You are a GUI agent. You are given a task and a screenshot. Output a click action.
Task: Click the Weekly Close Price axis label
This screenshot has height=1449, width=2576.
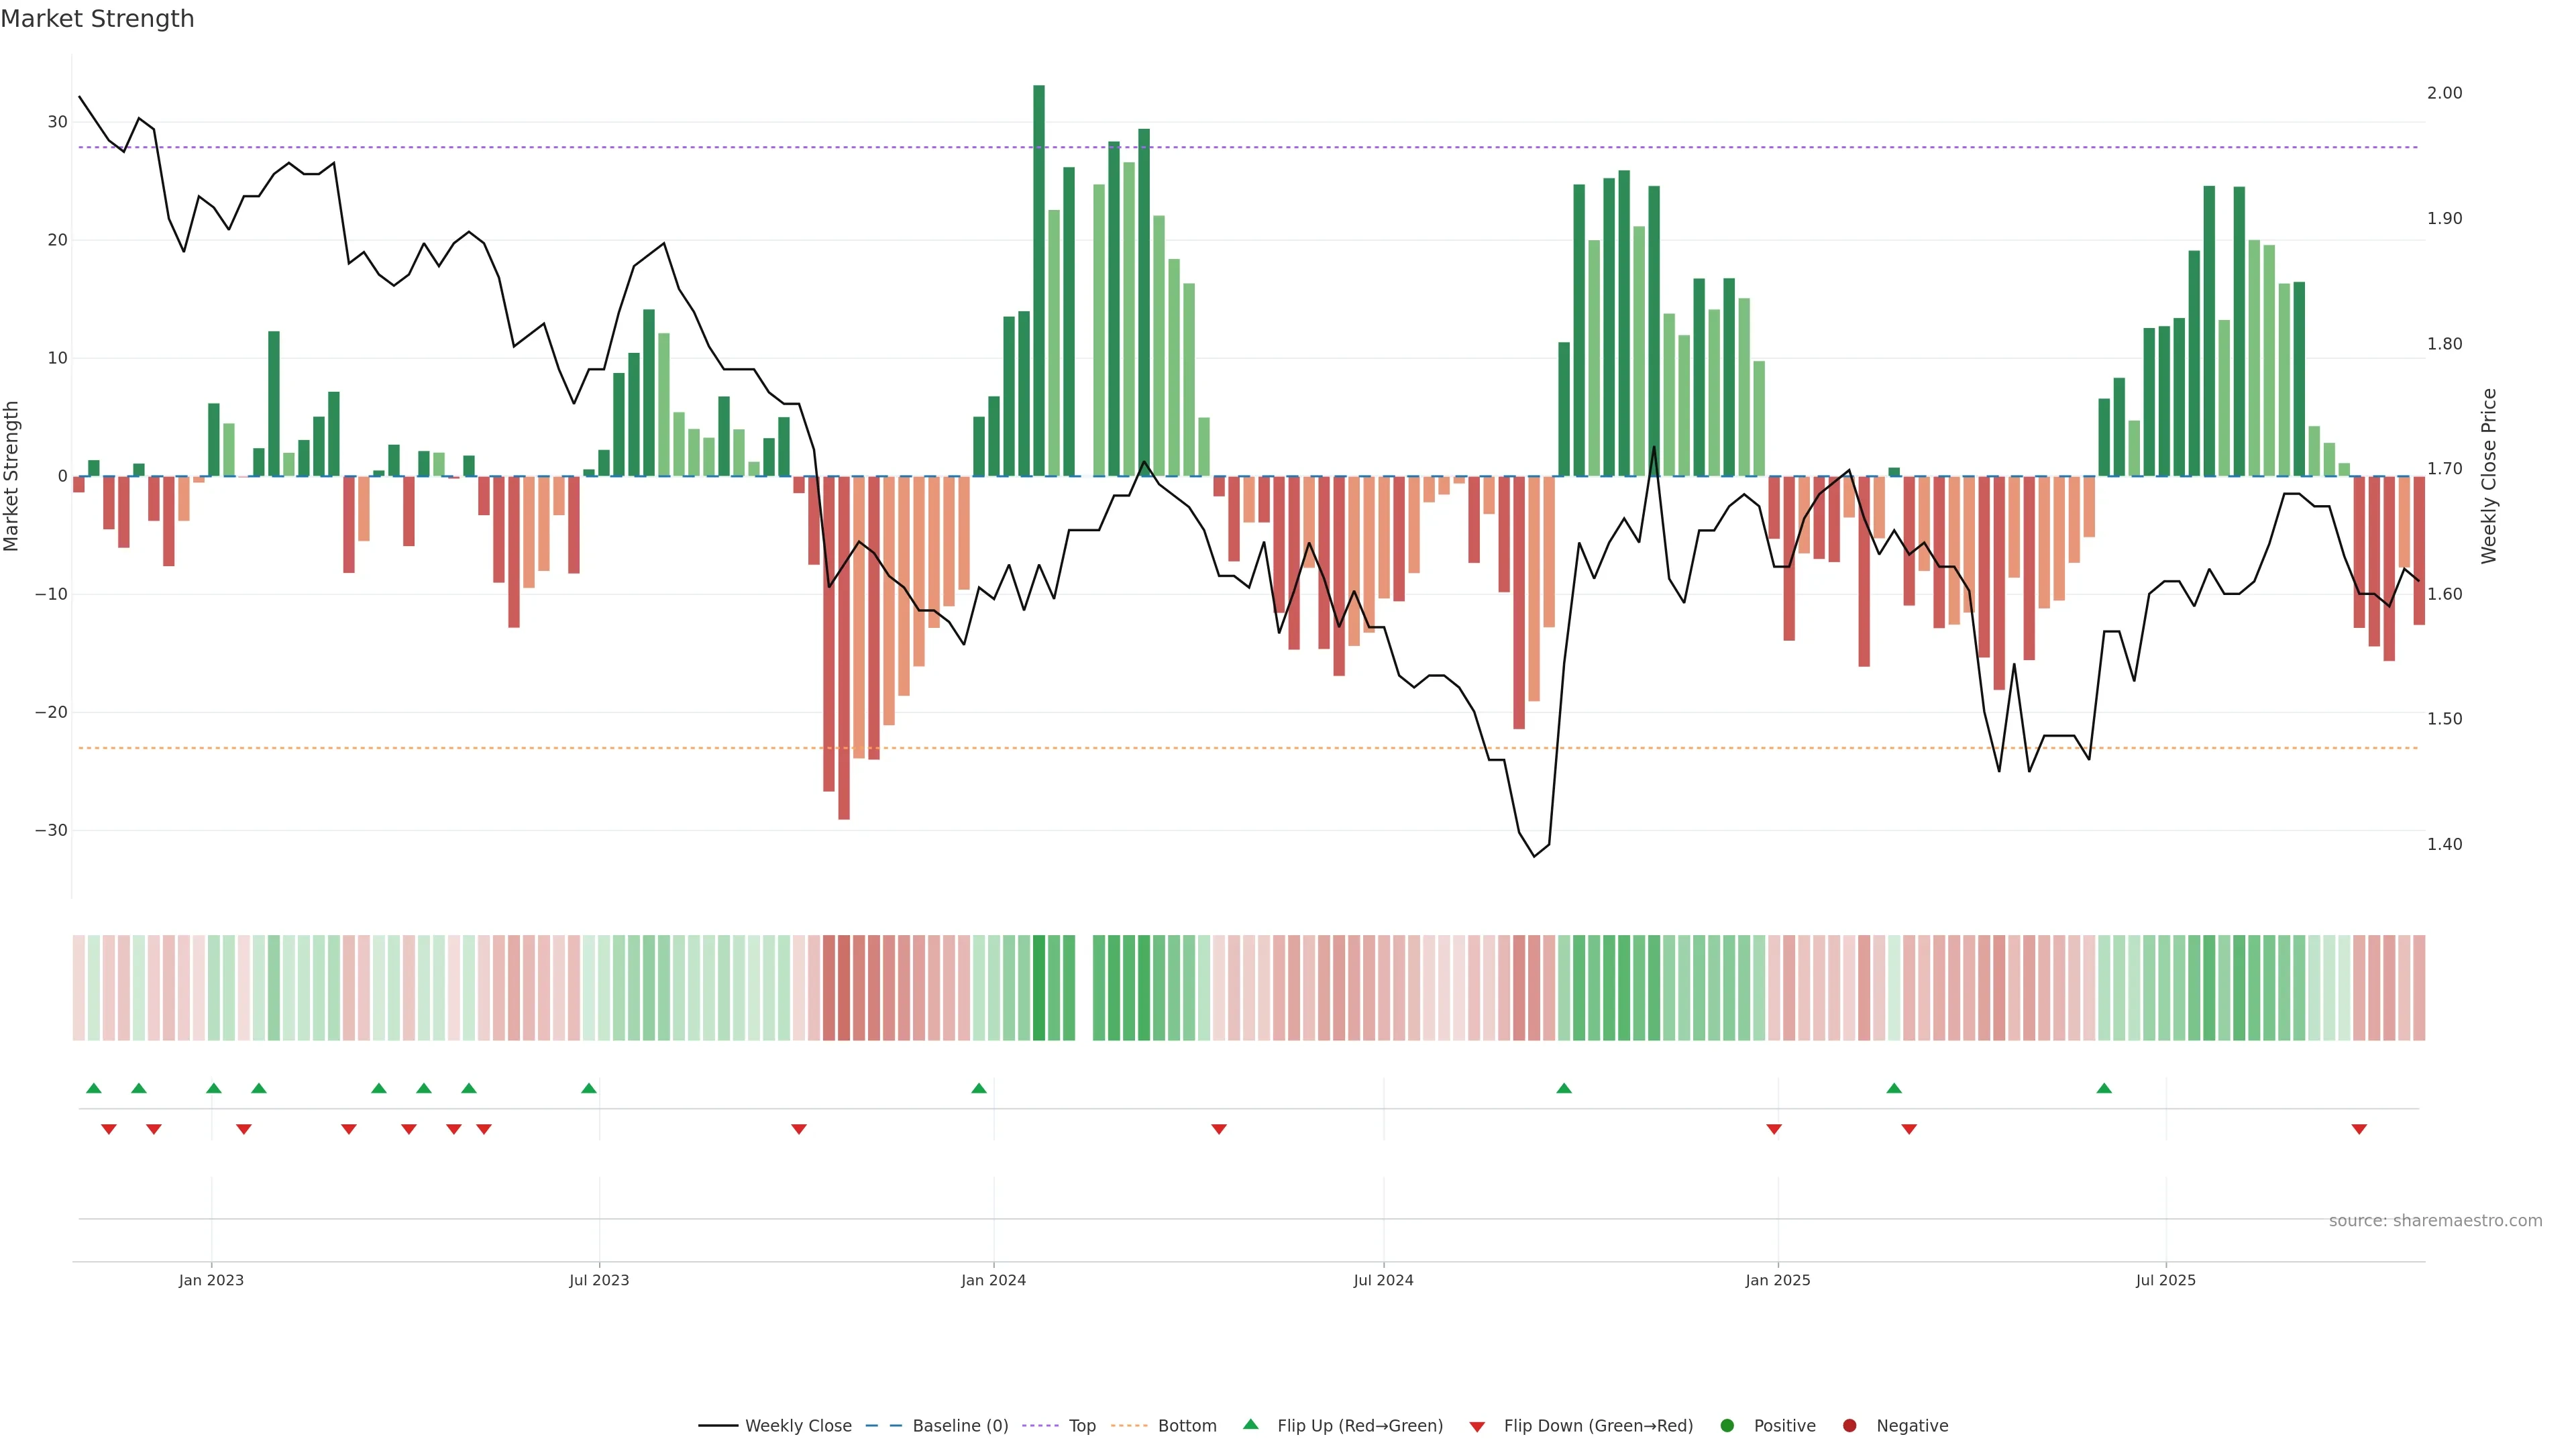(x=2489, y=476)
